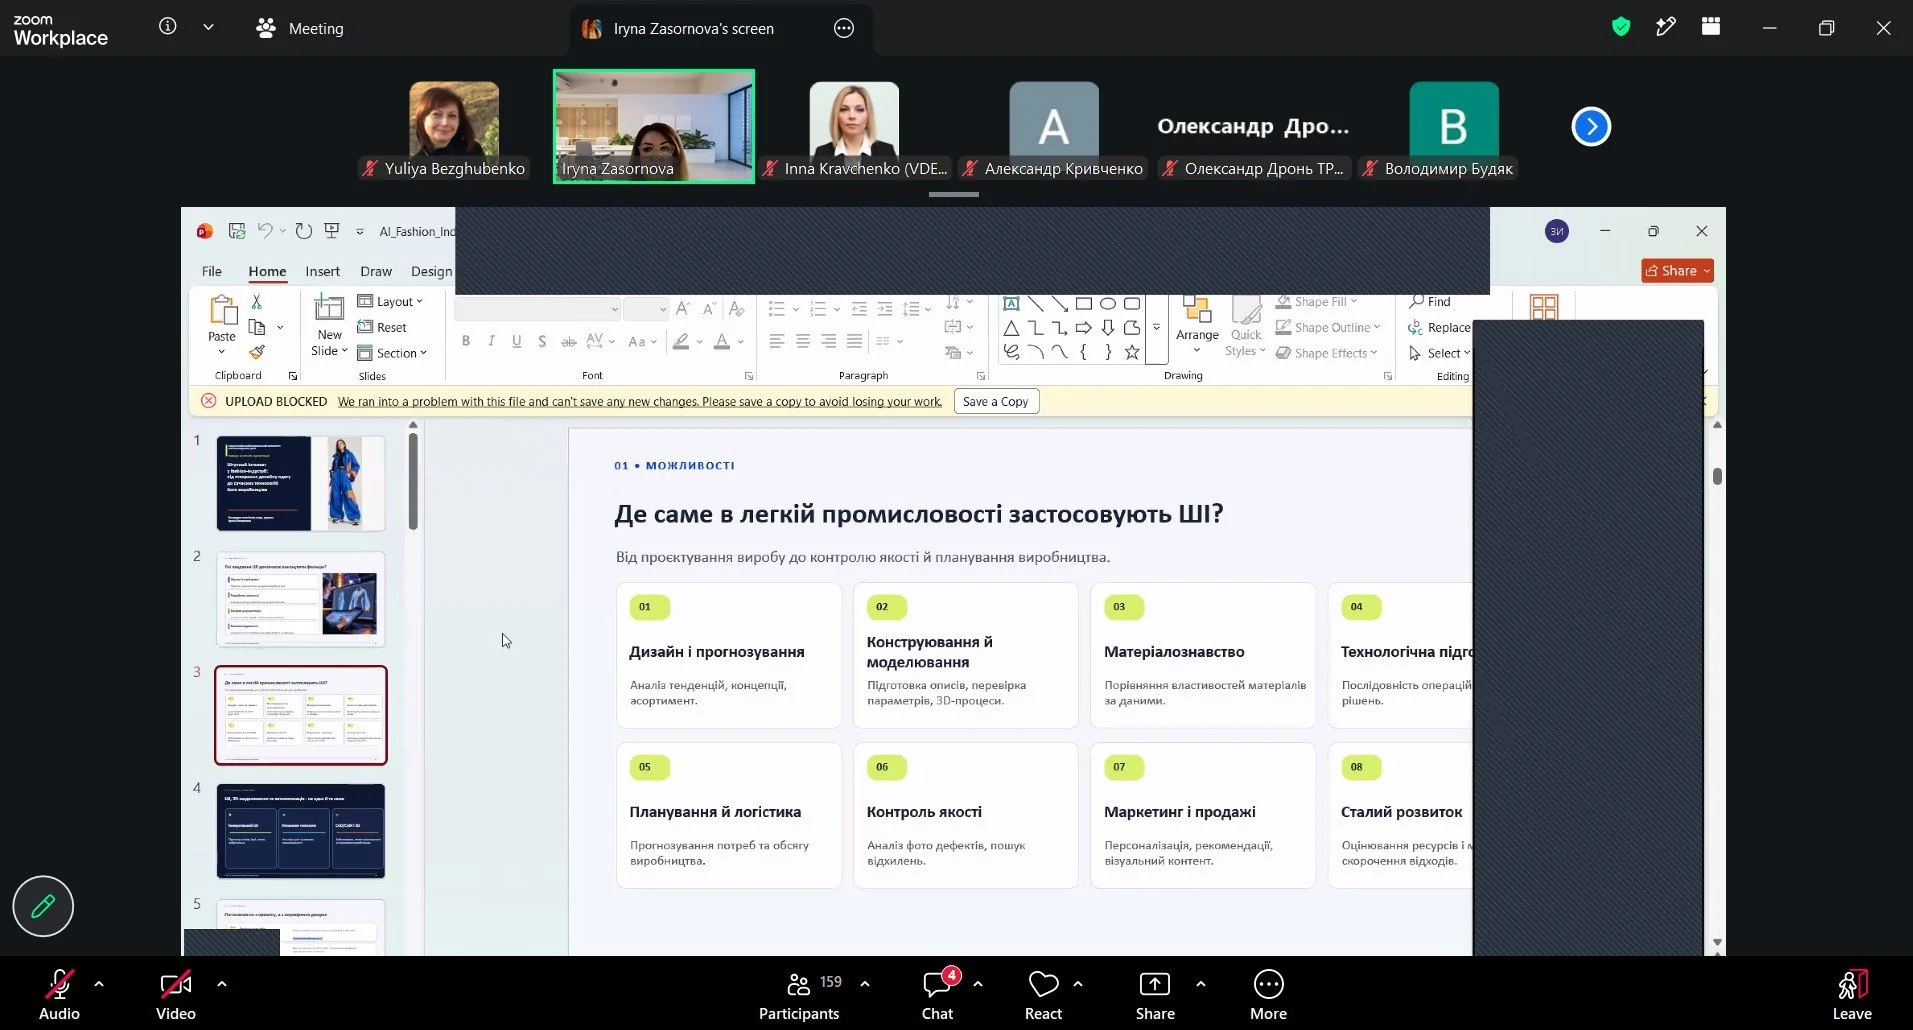Open the Chat panel in Zoom
Viewport: 1913px width, 1030px height.
[938, 996]
